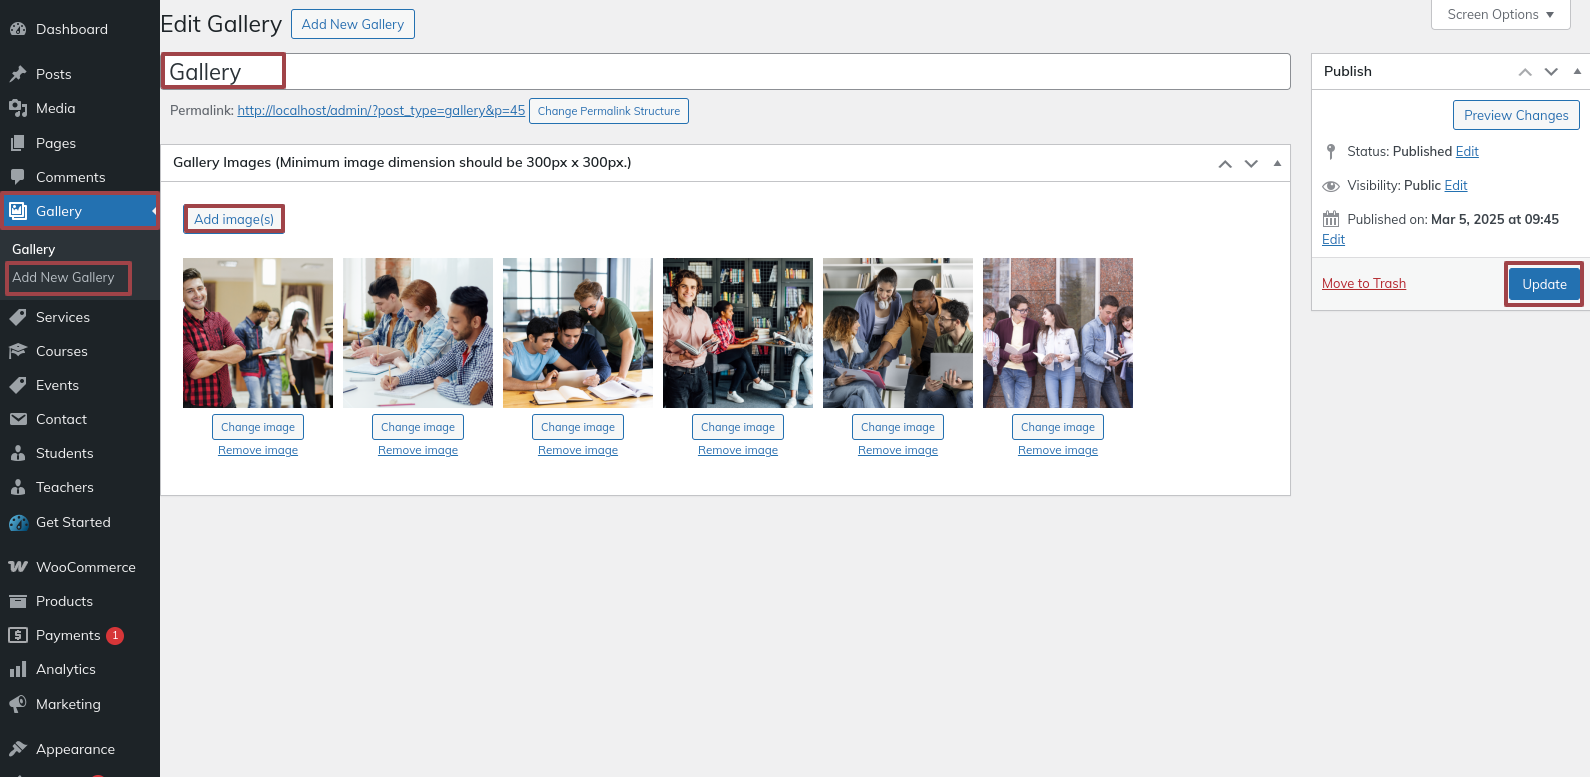Screen dimensions: 1590x777
Task: Click the Media library icon
Action: coord(18,108)
